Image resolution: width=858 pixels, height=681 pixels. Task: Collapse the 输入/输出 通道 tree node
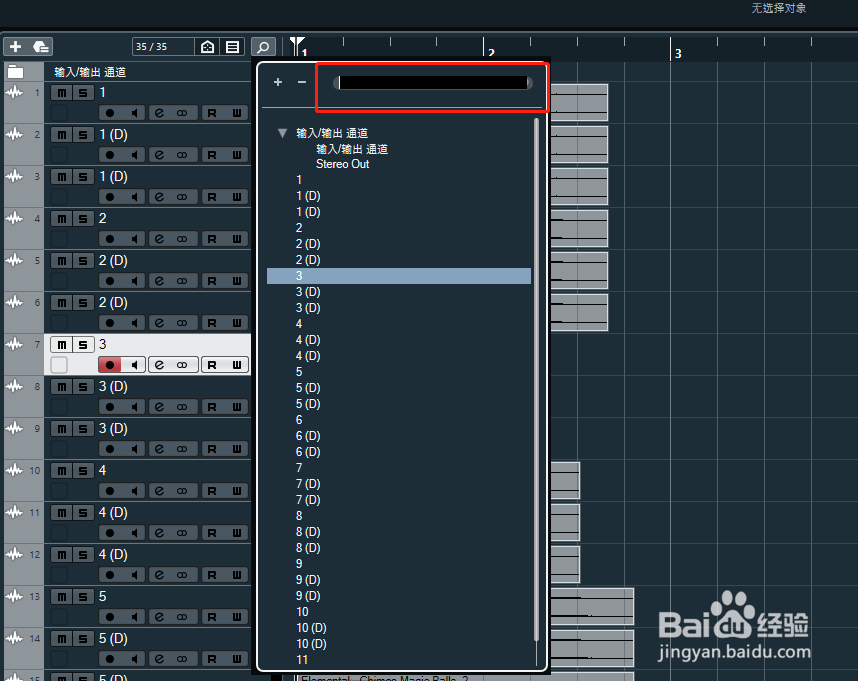(282, 133)
